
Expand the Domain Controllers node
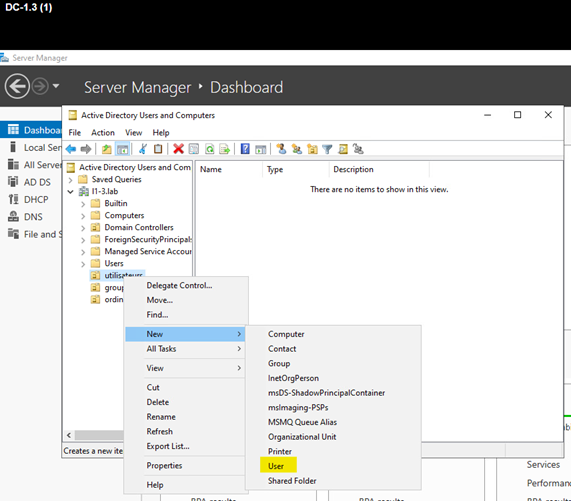tap(83, 228)
